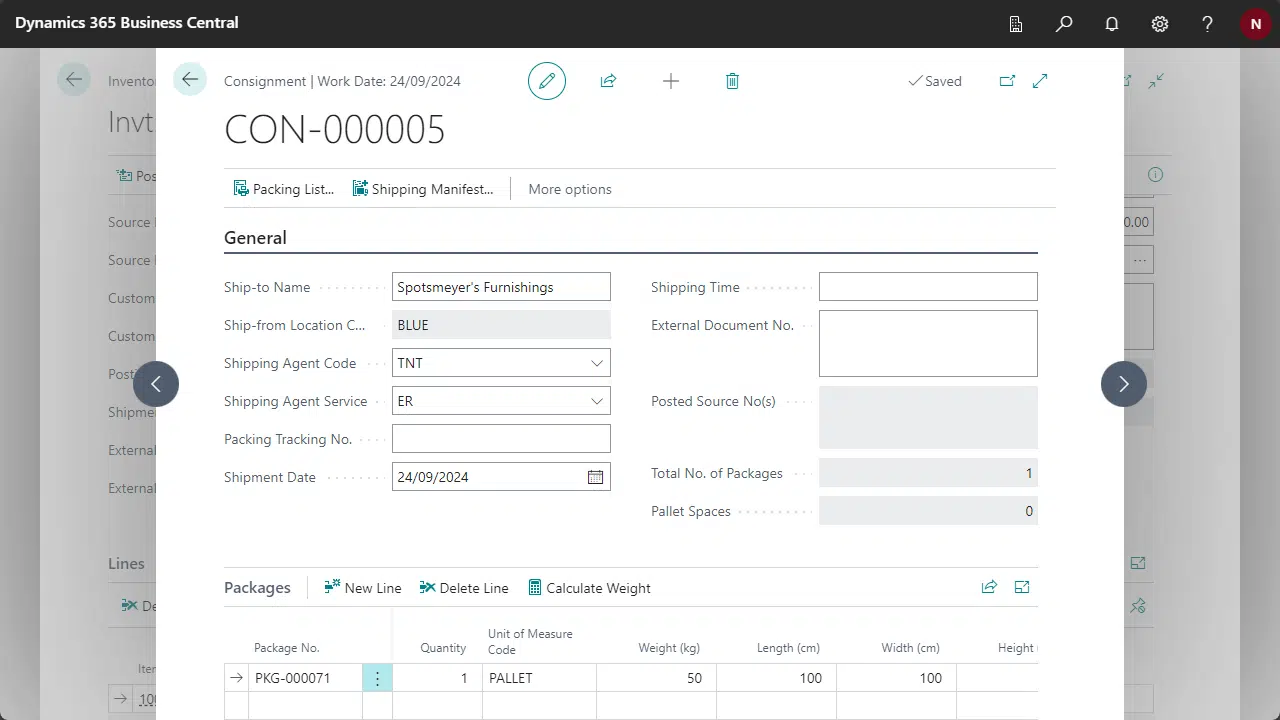Click the back arrow on Consignment card

(190, 80)
